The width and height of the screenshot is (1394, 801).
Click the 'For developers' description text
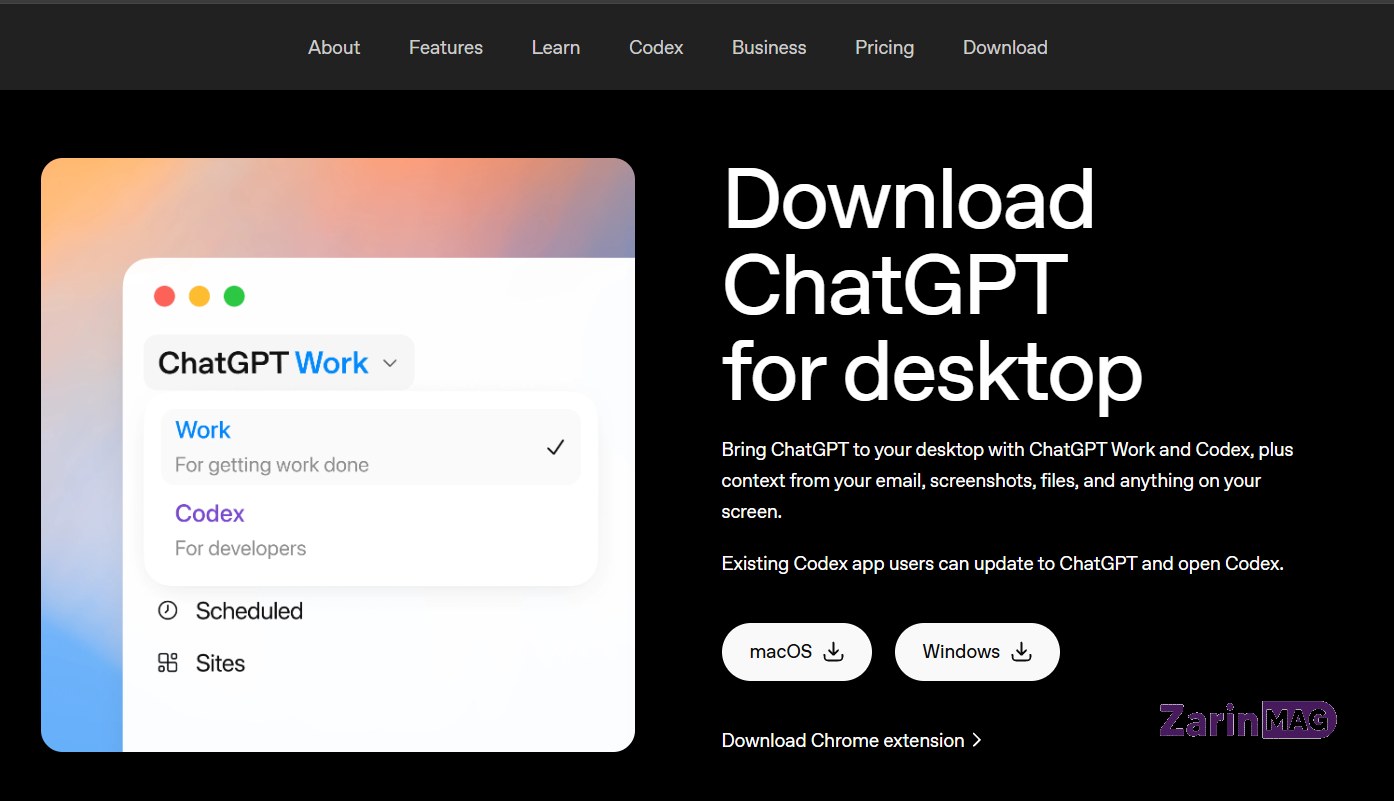(241, 548)
